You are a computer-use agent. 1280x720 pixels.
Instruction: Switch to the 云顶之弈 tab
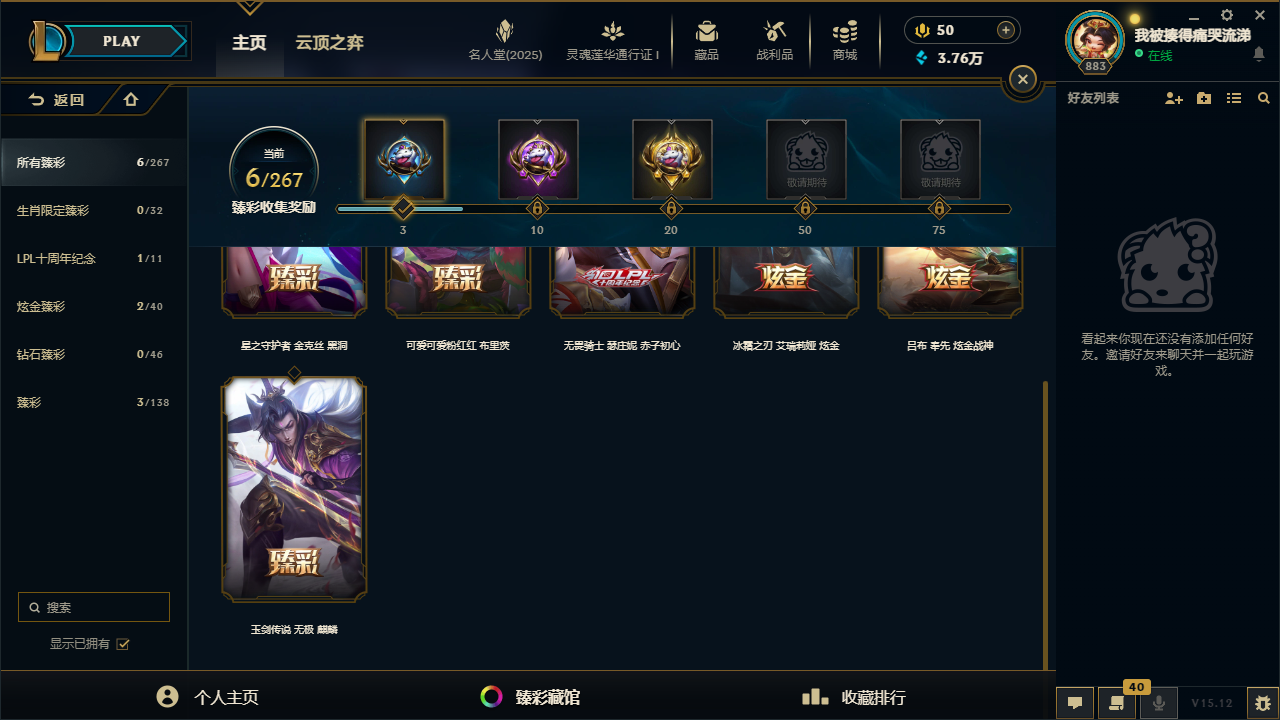click(329, 42)
